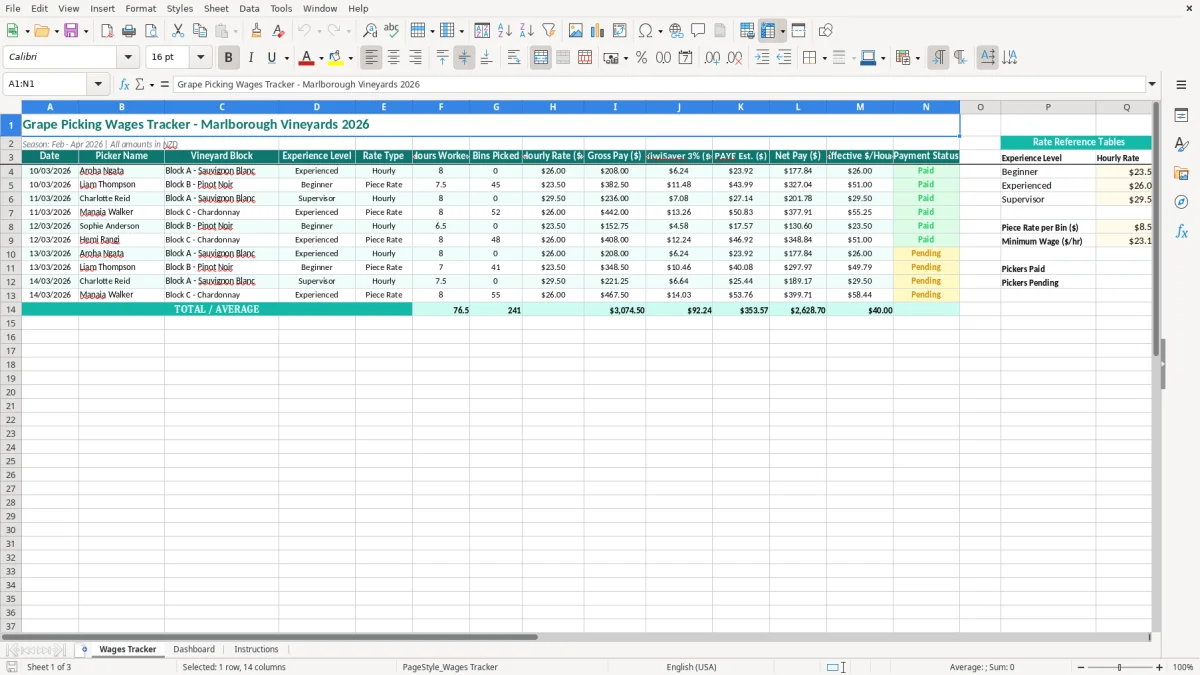Align text to the left
The height and width of the screenshot is (675, 1200).
point(372,58)
